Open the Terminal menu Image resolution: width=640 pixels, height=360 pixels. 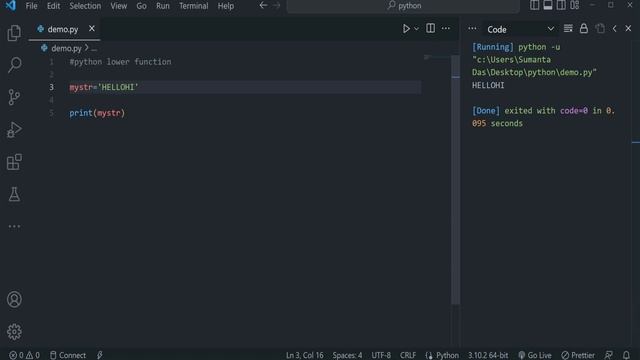pos(193,6)
